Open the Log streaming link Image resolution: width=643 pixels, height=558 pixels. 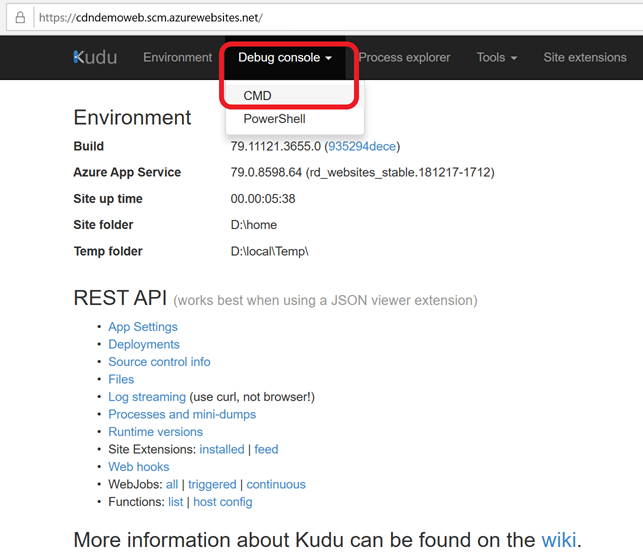[x=147, y=397]
